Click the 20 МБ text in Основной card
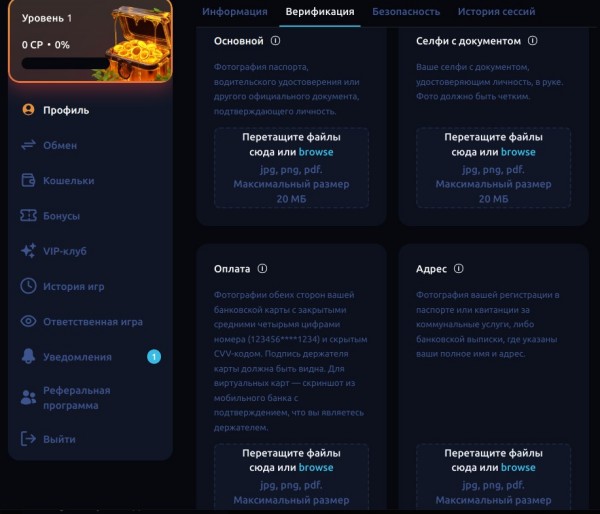Image resolution: width=600 pixels, height=514 pixels. (x=291, y=199)
